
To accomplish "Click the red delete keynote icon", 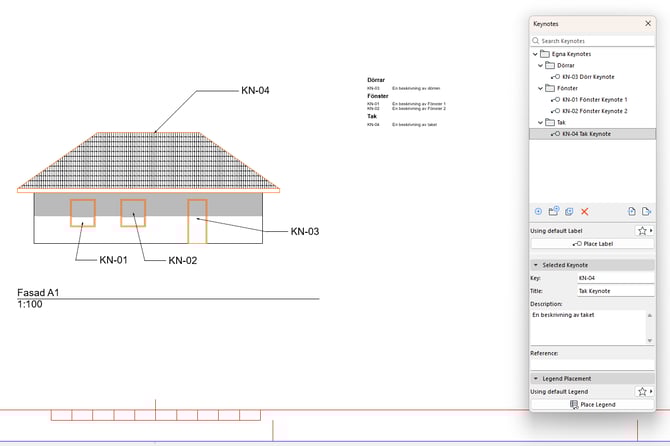I will 585,212.
